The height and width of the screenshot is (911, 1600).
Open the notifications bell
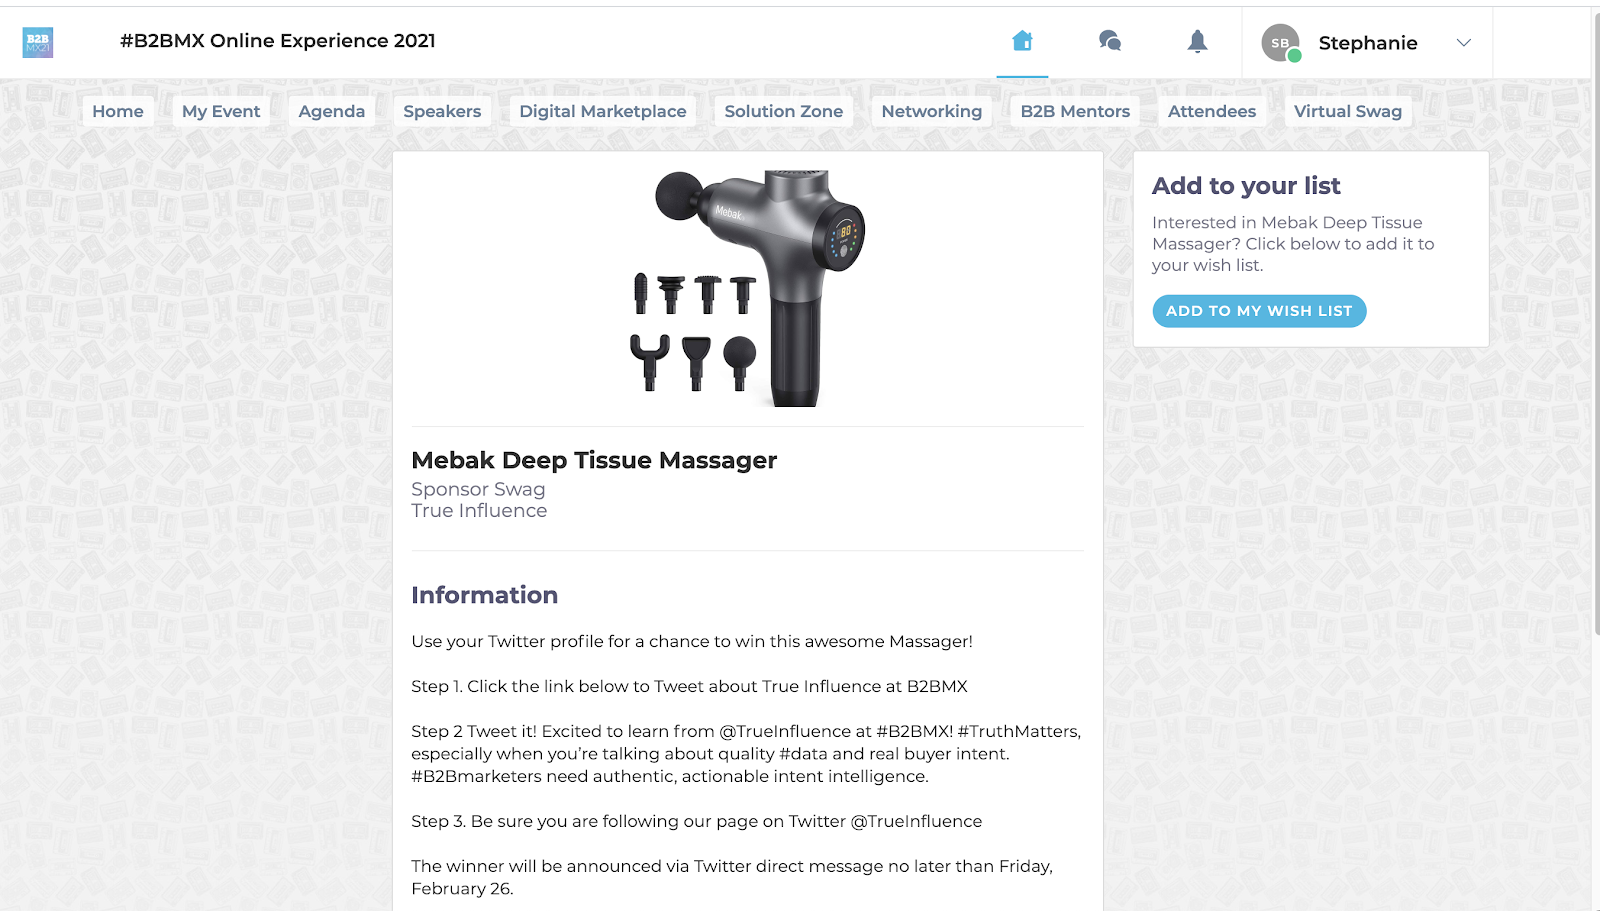click(x=1197, y=41)
